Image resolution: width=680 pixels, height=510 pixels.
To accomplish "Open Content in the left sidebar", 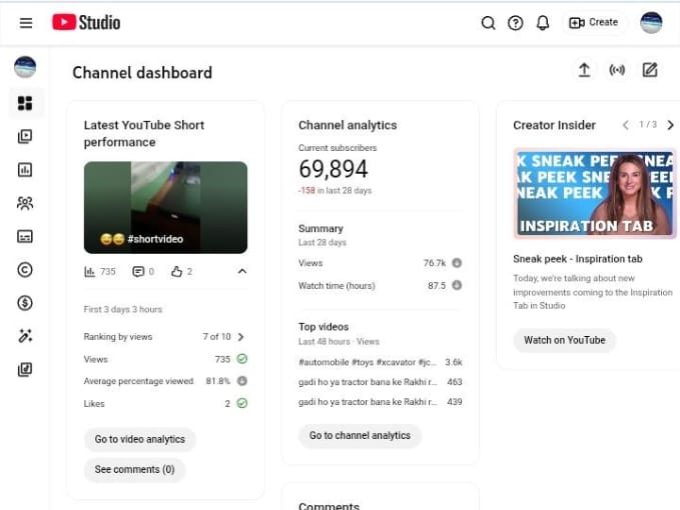I will [x=25, y=137].
